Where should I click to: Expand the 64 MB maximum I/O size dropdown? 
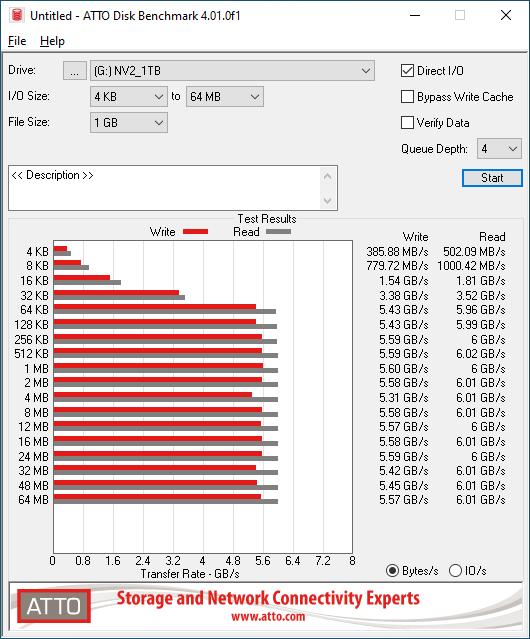225,97
